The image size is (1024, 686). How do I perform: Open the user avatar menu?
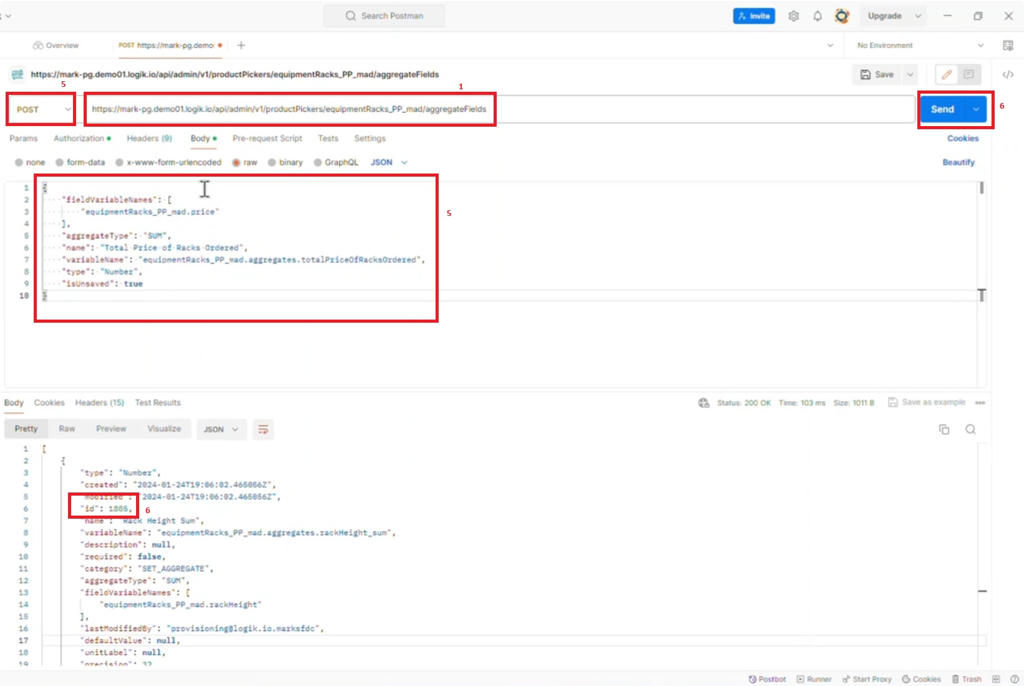coord(842,16)
